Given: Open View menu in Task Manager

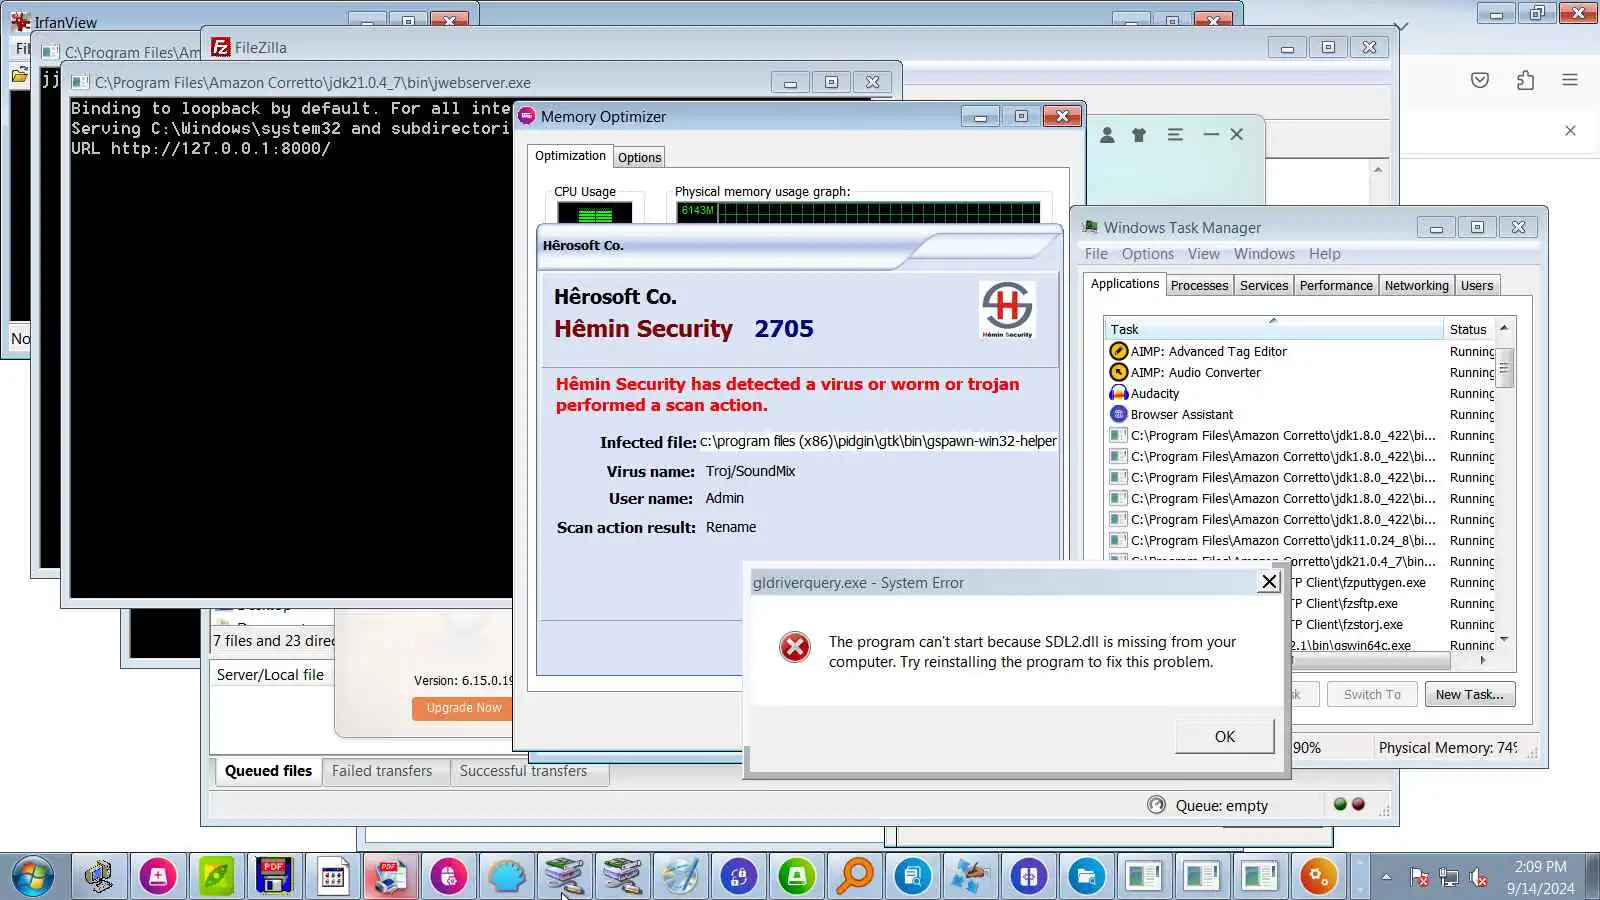Looking at the screenshot, I should (x=1203, y=254).
